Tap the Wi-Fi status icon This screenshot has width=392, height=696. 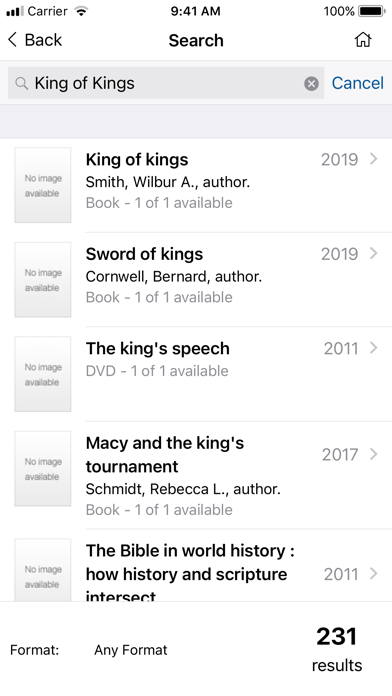click(81, 11)
